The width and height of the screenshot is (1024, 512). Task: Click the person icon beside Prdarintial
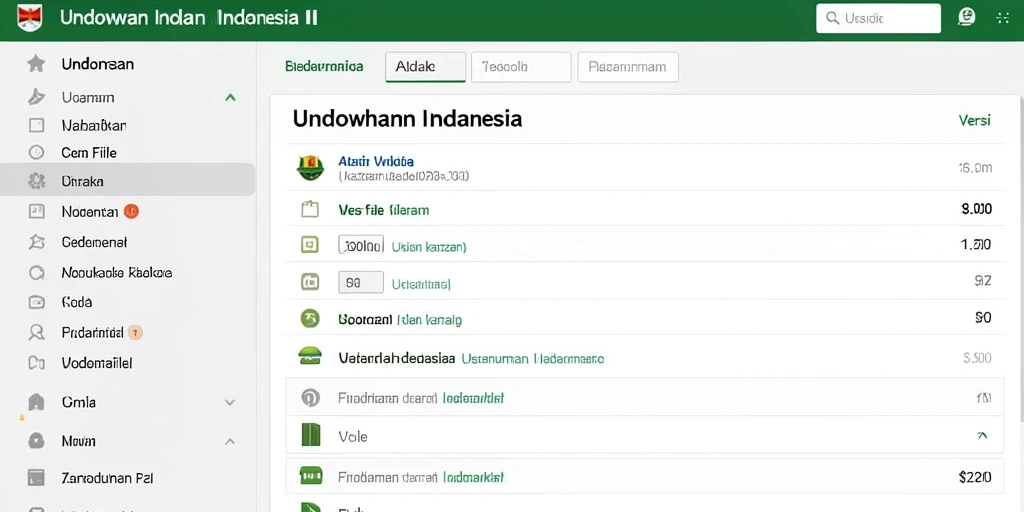click(36, 332)
